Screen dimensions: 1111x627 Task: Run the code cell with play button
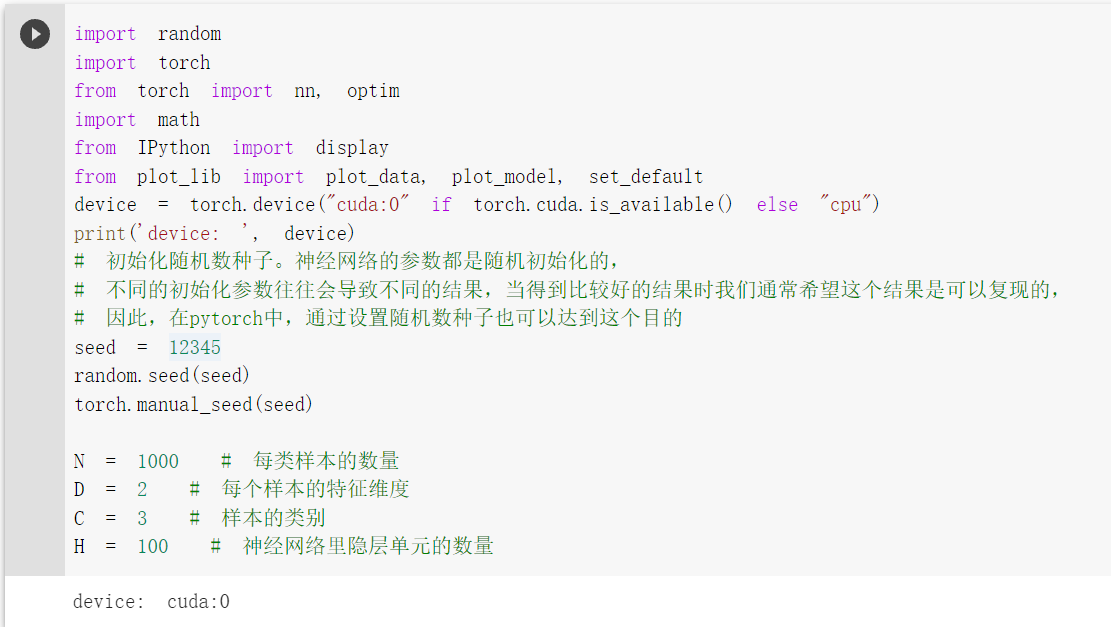[35, 34]
